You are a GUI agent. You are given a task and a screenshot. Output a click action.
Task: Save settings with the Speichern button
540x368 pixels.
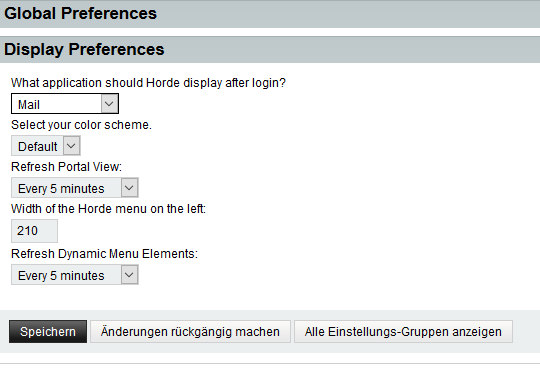[48, 332]
